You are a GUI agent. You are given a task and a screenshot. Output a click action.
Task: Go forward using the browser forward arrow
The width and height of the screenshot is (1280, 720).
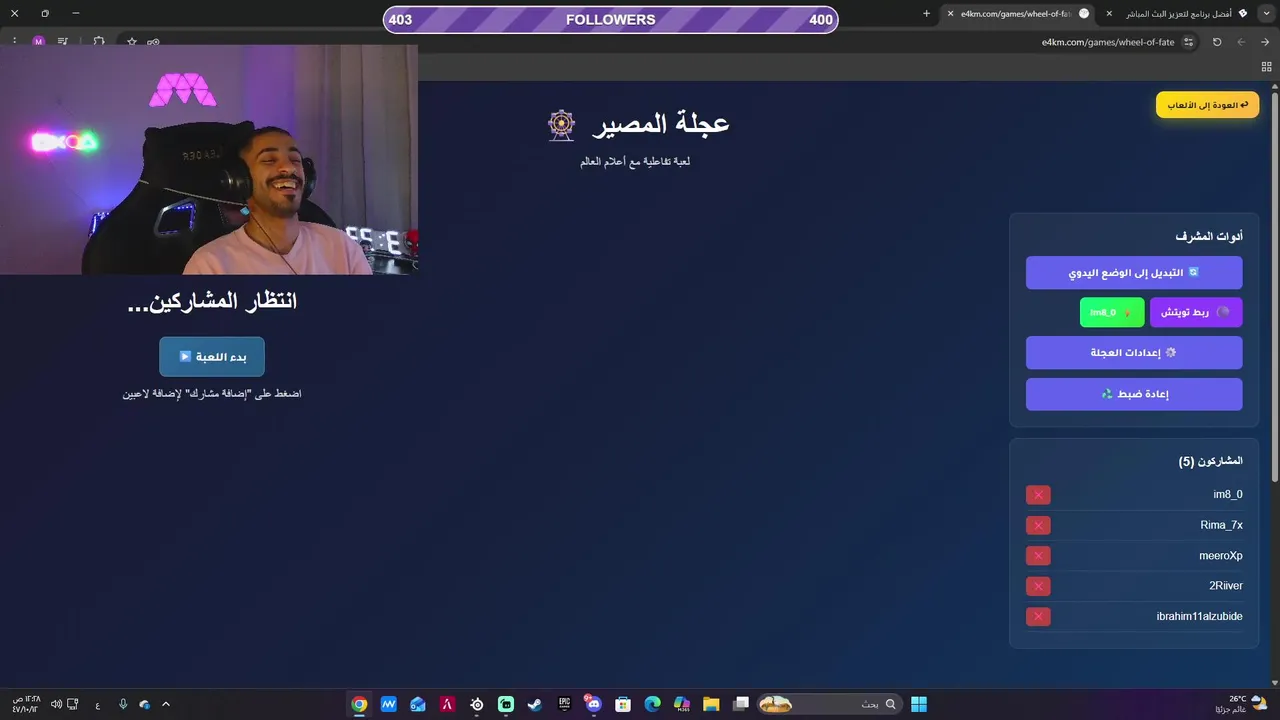pos(1241,42)
